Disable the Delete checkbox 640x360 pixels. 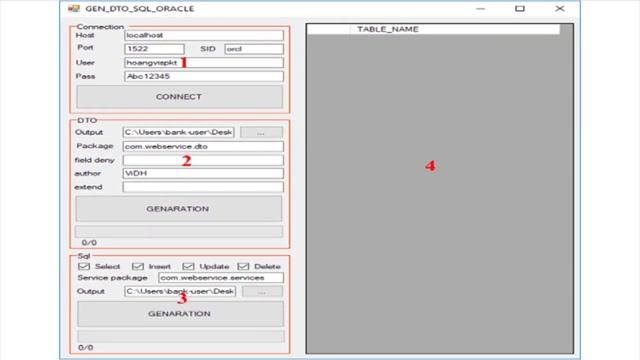point(243,266)
